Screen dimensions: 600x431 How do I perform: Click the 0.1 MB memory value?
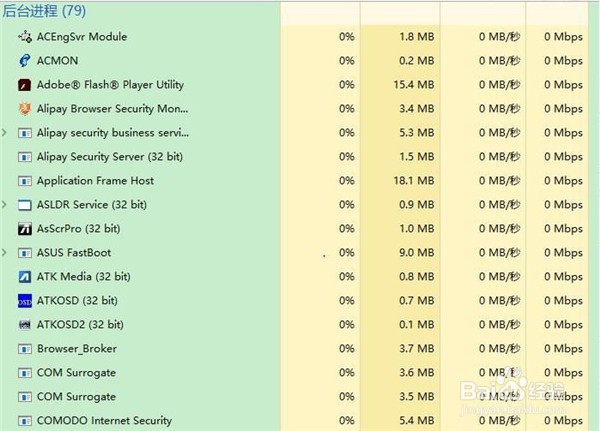[417, 325]
